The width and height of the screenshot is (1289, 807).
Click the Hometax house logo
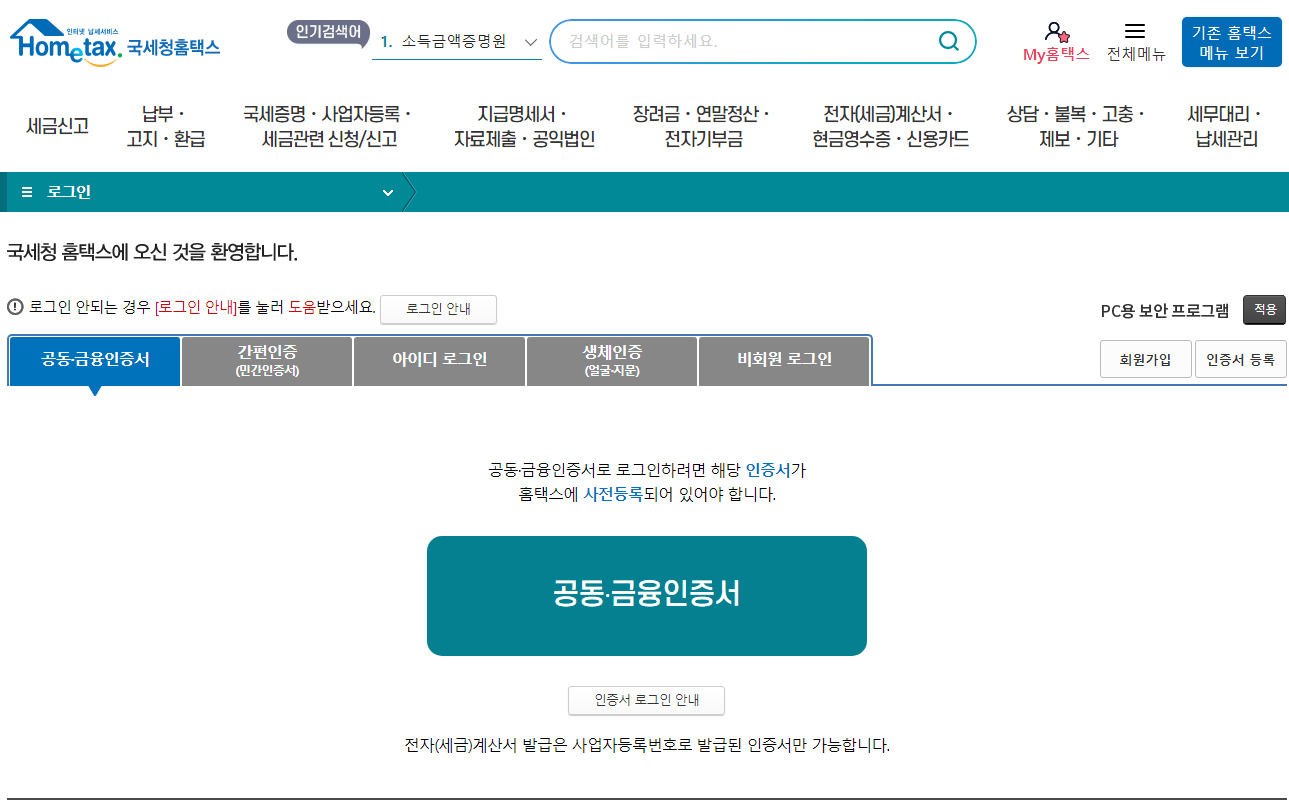pyautogui.click(x=66, y=43)
